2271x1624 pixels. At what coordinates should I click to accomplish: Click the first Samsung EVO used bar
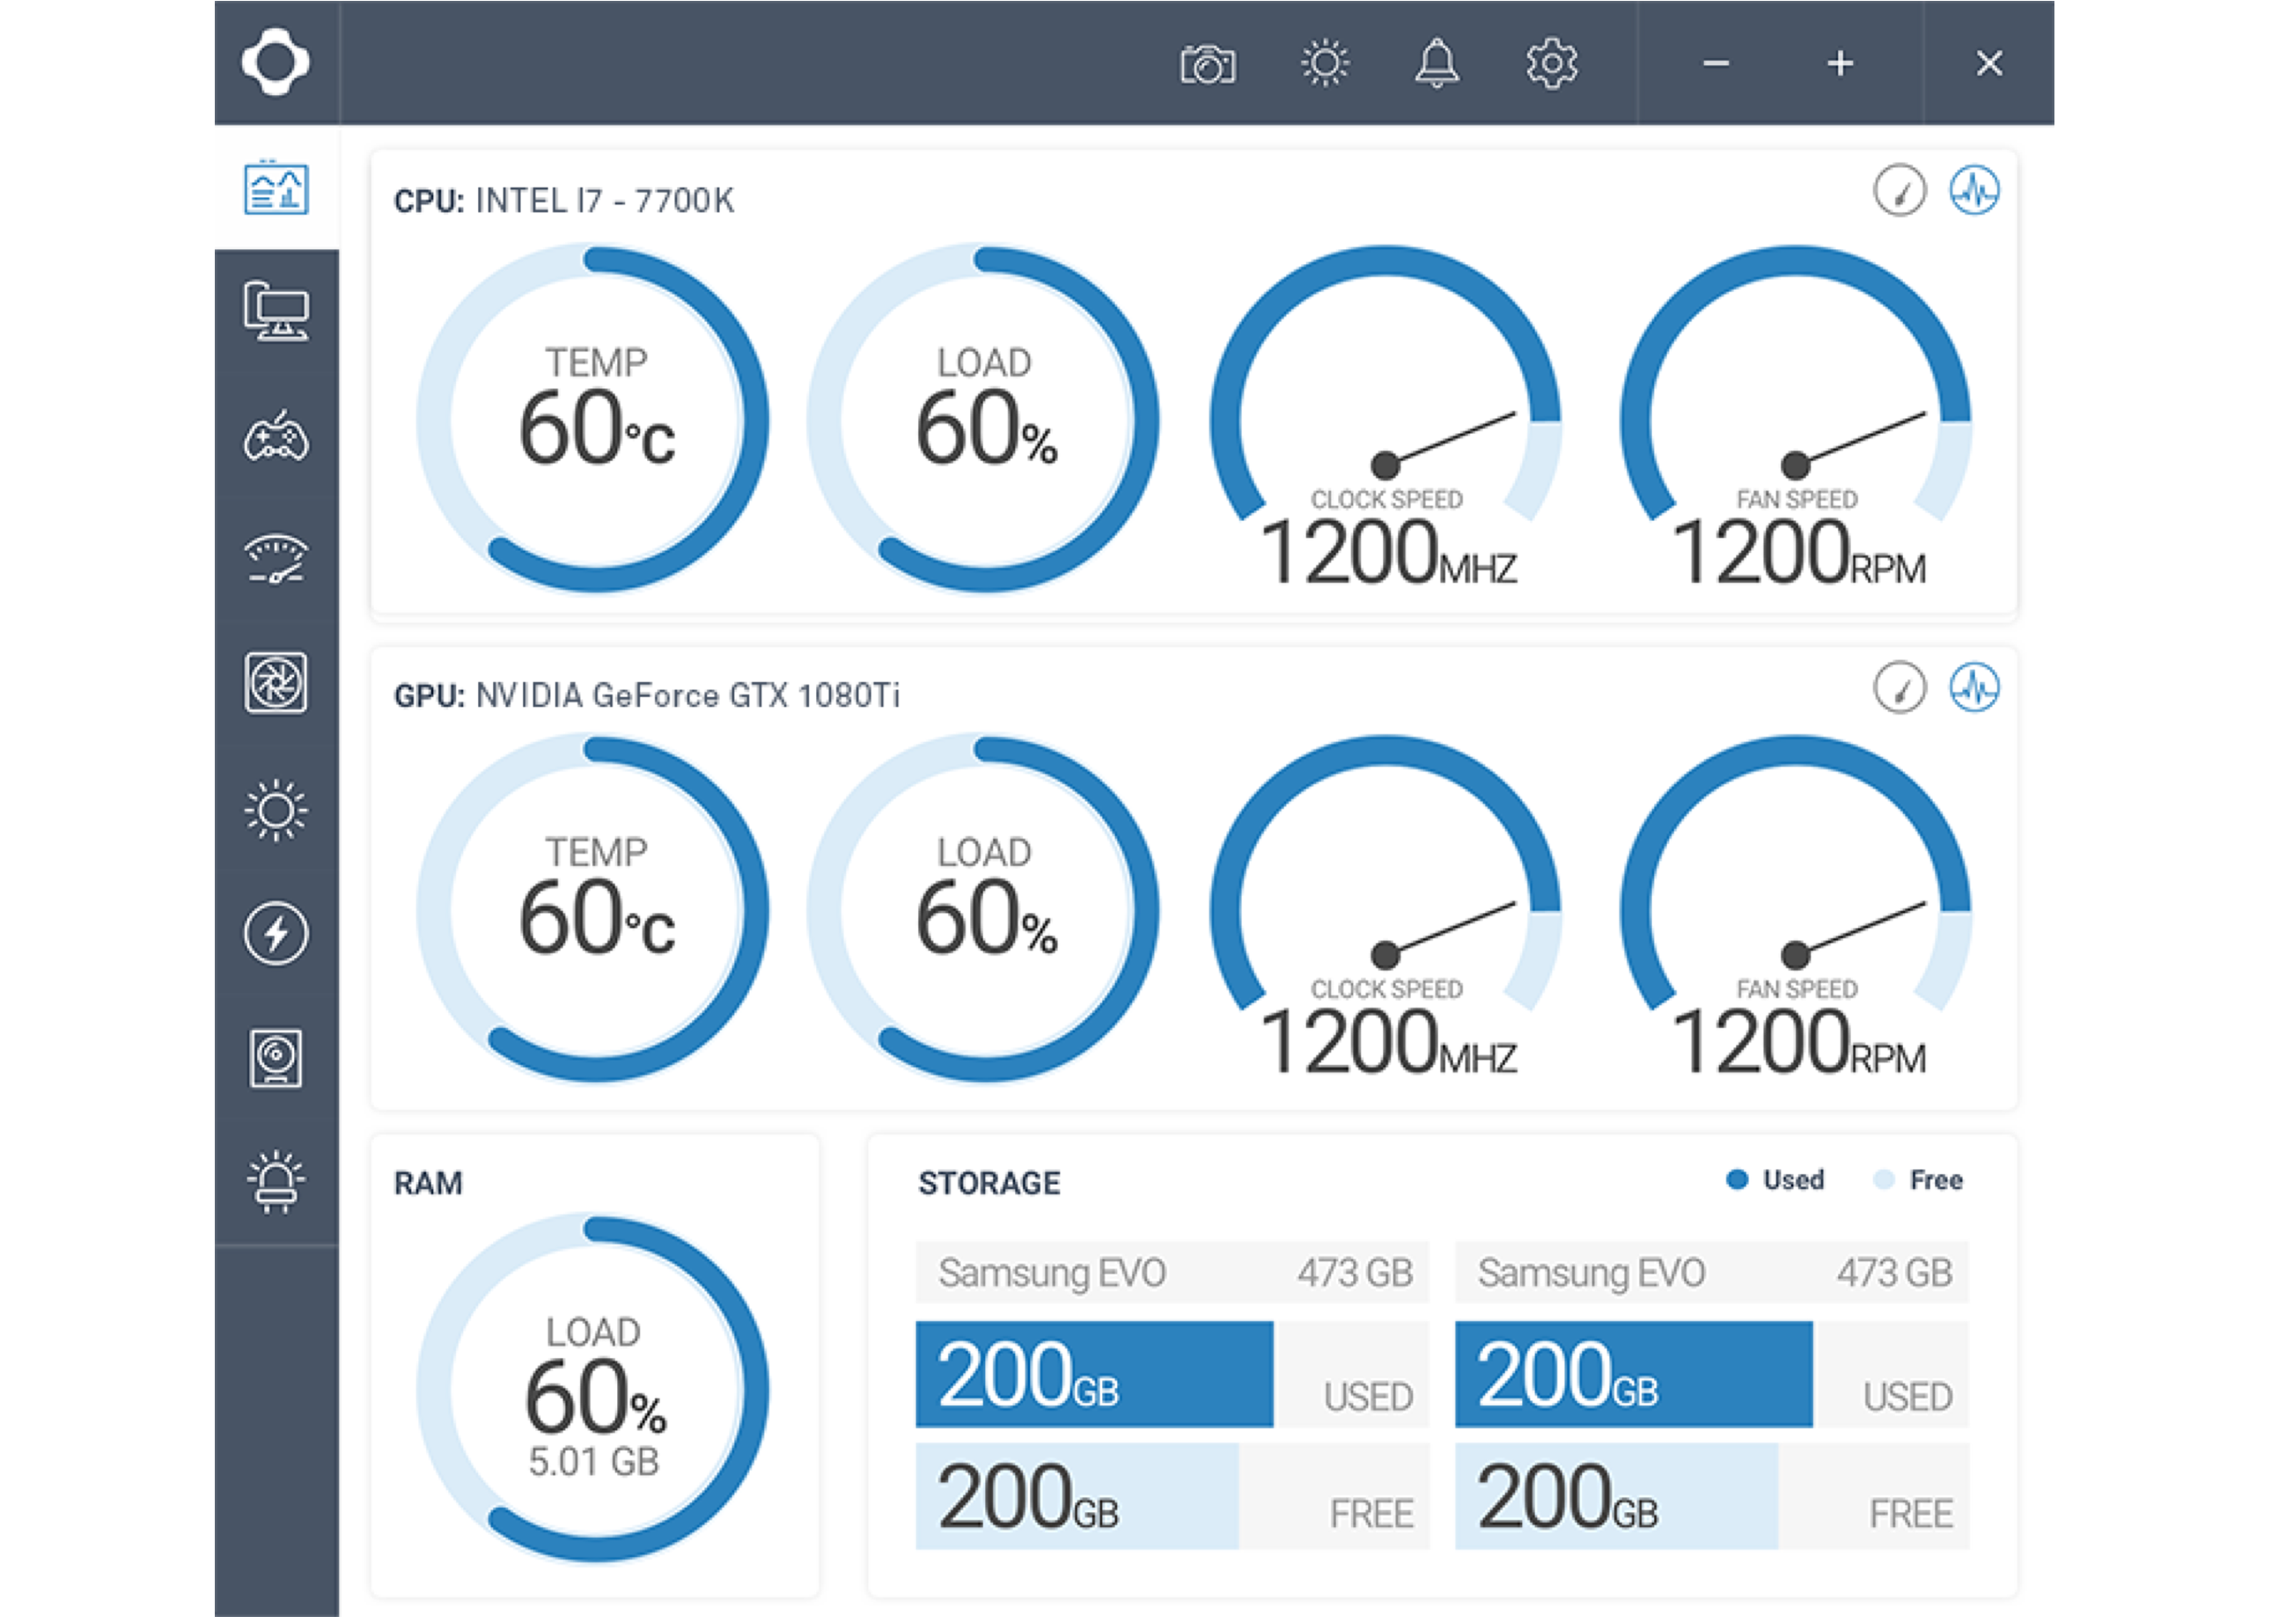click(1094, 1374)
